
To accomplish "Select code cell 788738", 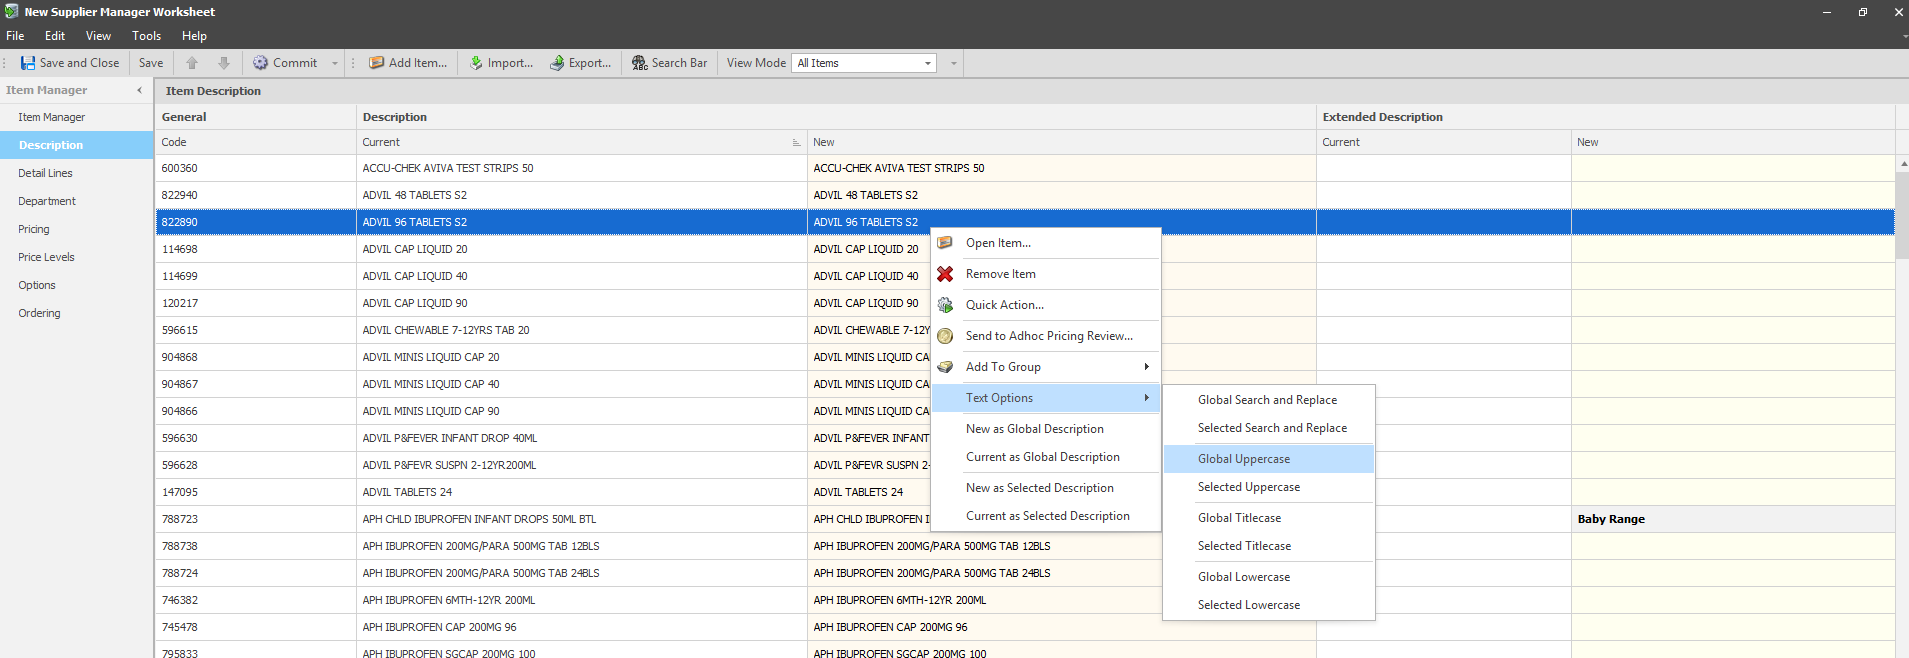I will point(256,546).
